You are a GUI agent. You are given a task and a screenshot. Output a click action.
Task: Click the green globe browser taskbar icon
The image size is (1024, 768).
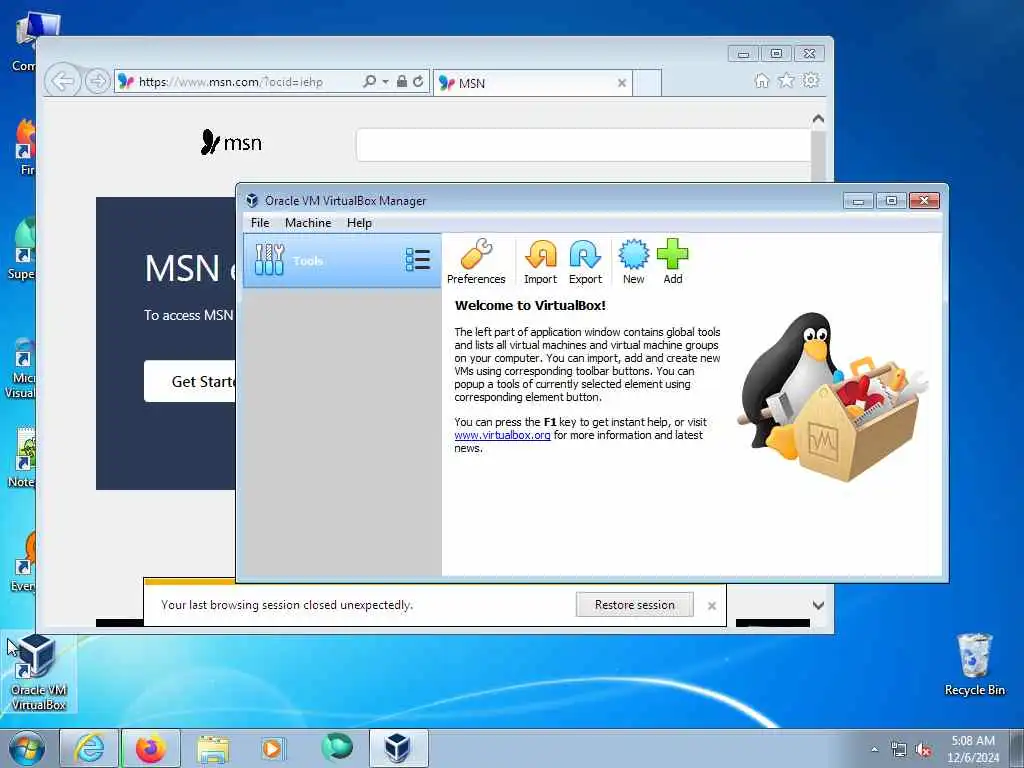336,747
